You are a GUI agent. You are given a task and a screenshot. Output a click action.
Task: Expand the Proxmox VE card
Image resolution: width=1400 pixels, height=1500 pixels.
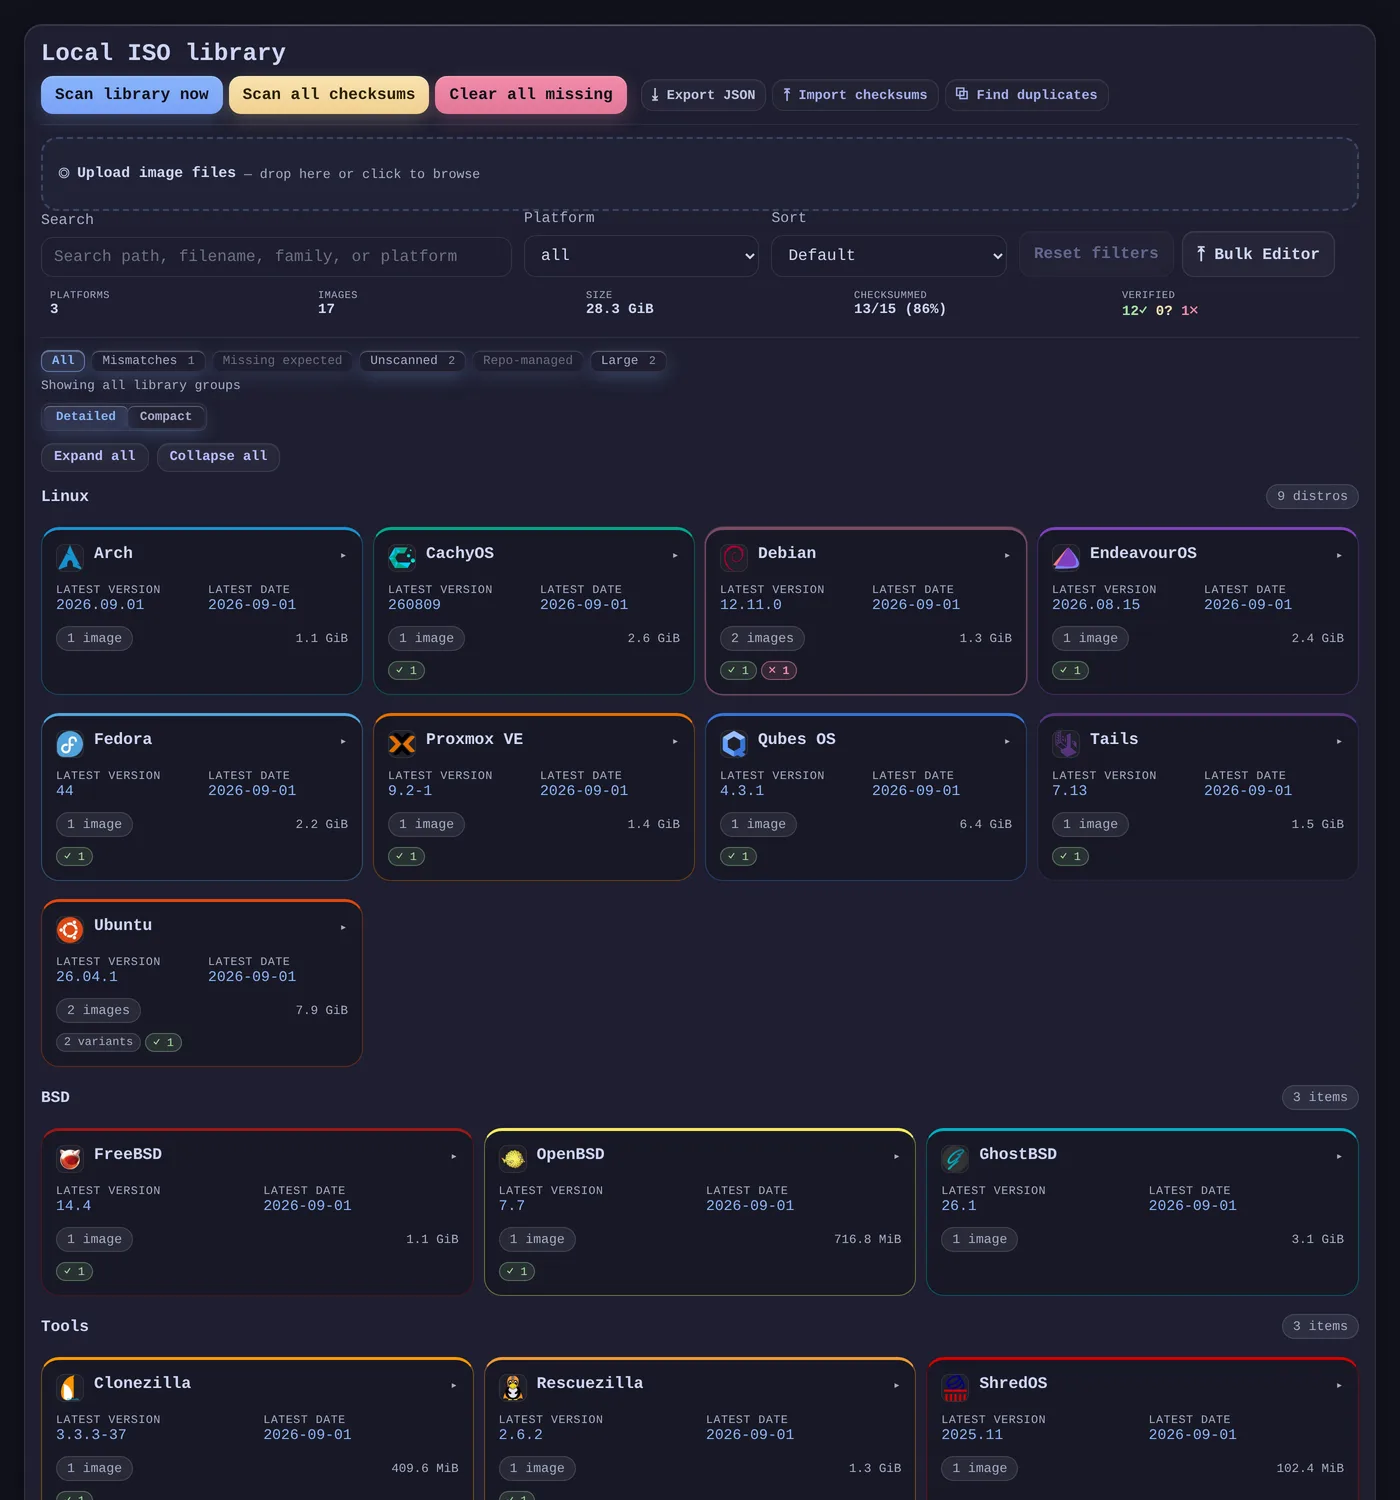pyautogui.click(x=675, y=741)
